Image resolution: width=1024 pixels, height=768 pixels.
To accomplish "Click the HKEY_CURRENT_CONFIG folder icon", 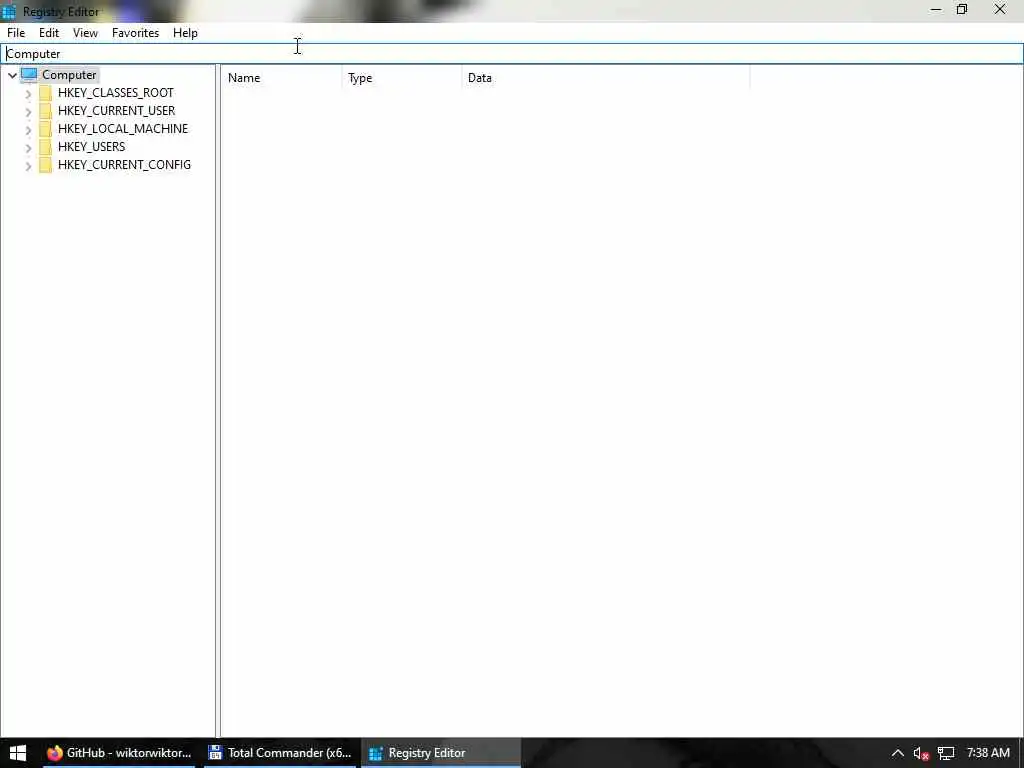I will [x=45, y=165].
